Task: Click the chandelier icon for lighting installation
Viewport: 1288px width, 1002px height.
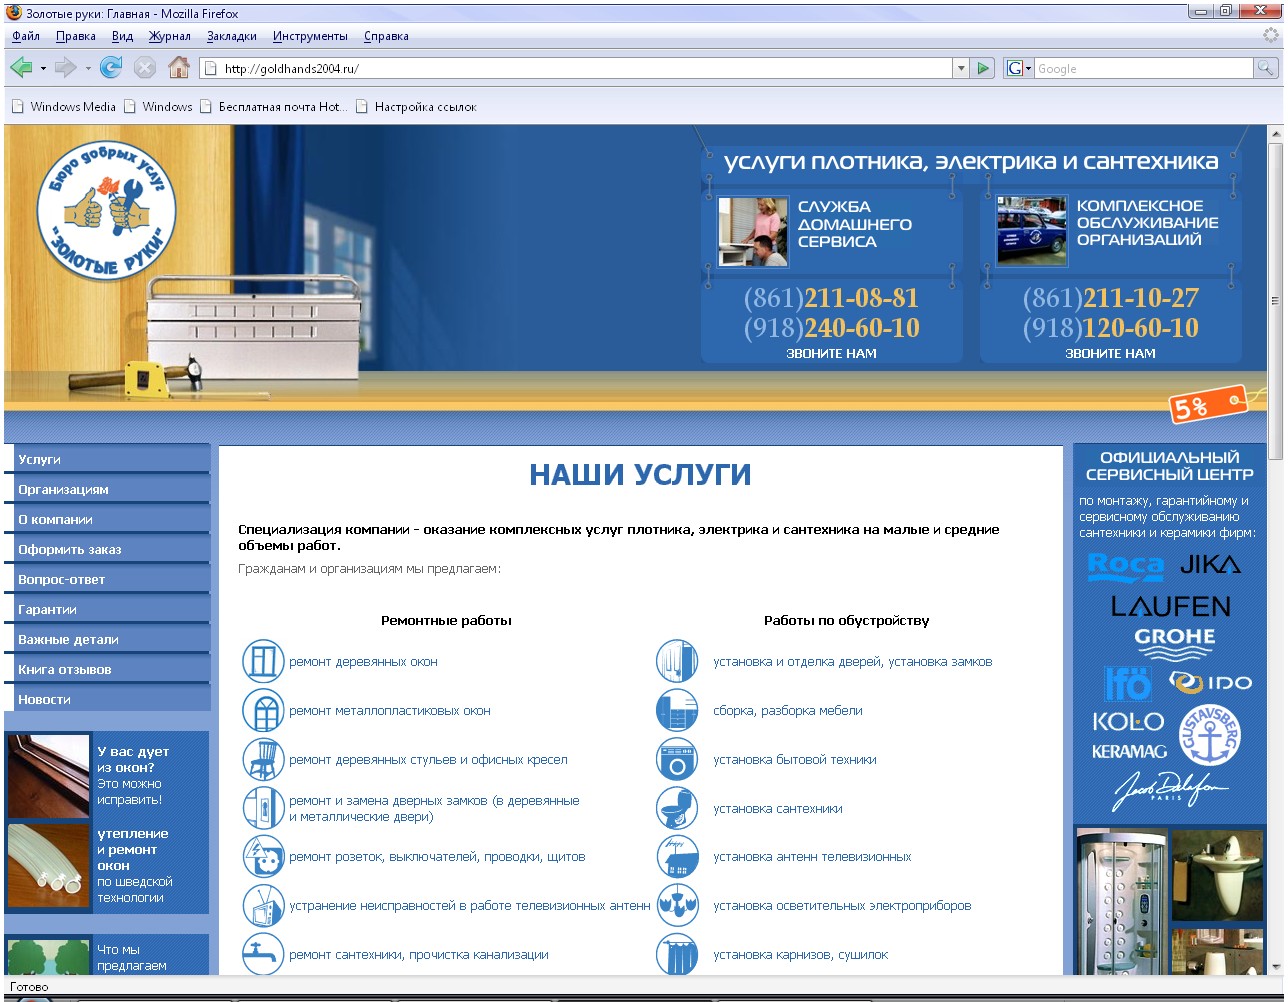Action: tap(677, 905)
